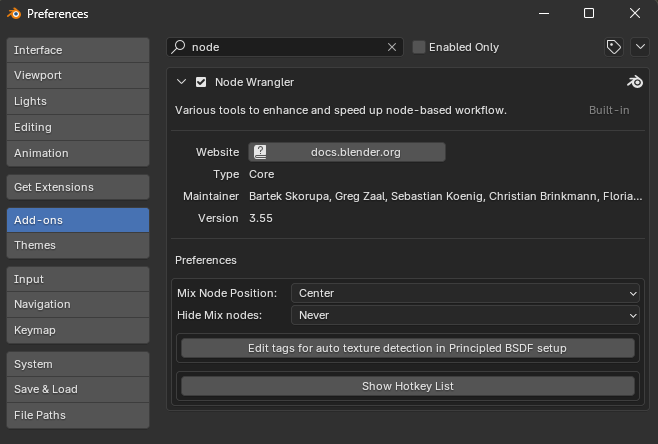This screenshot has height=444, width=658.
Task: Click the Preferences section heading
Action: click(206, 260)
